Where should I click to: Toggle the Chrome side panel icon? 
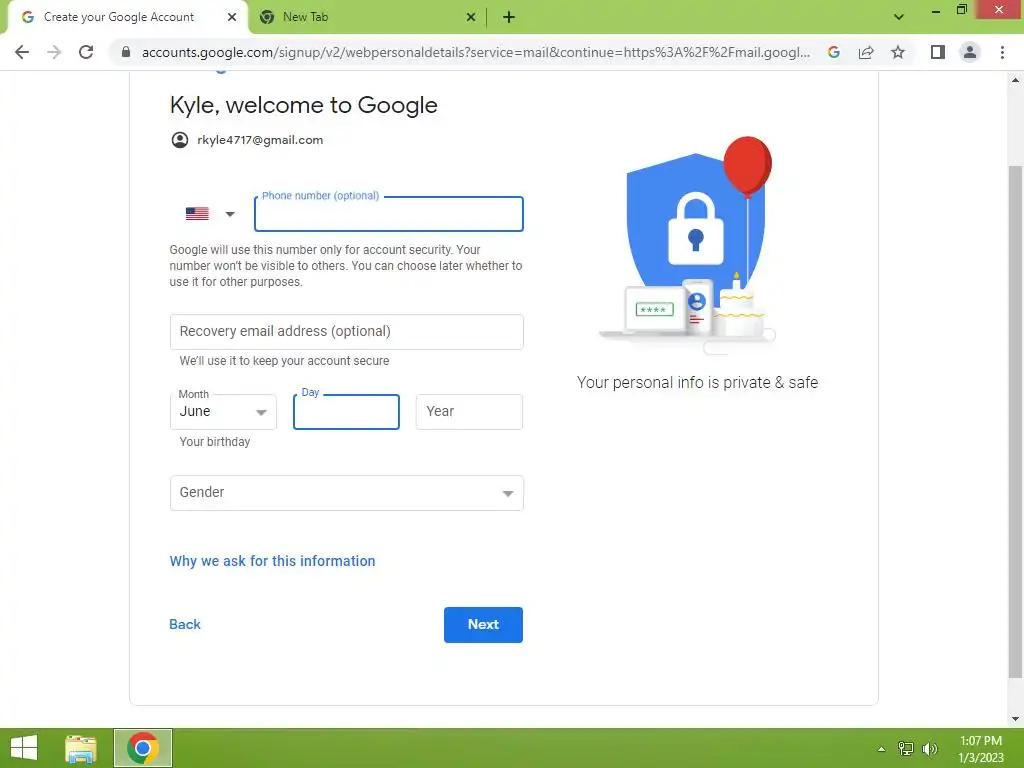click(x=938, y=52)
